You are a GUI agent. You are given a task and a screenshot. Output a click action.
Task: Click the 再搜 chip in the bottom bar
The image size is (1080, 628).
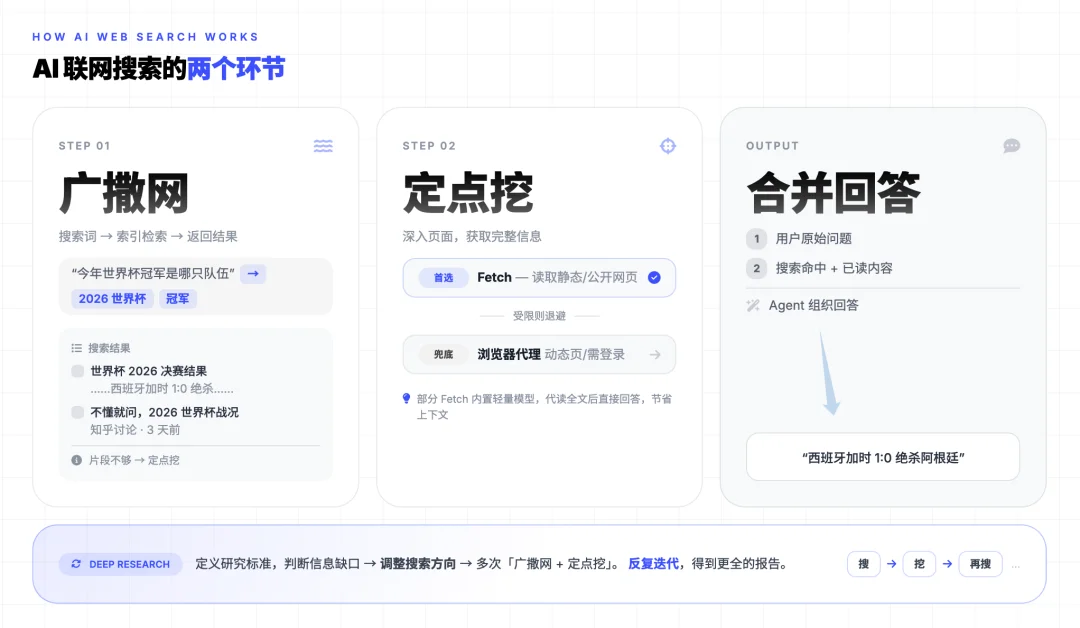pos(980,564)
